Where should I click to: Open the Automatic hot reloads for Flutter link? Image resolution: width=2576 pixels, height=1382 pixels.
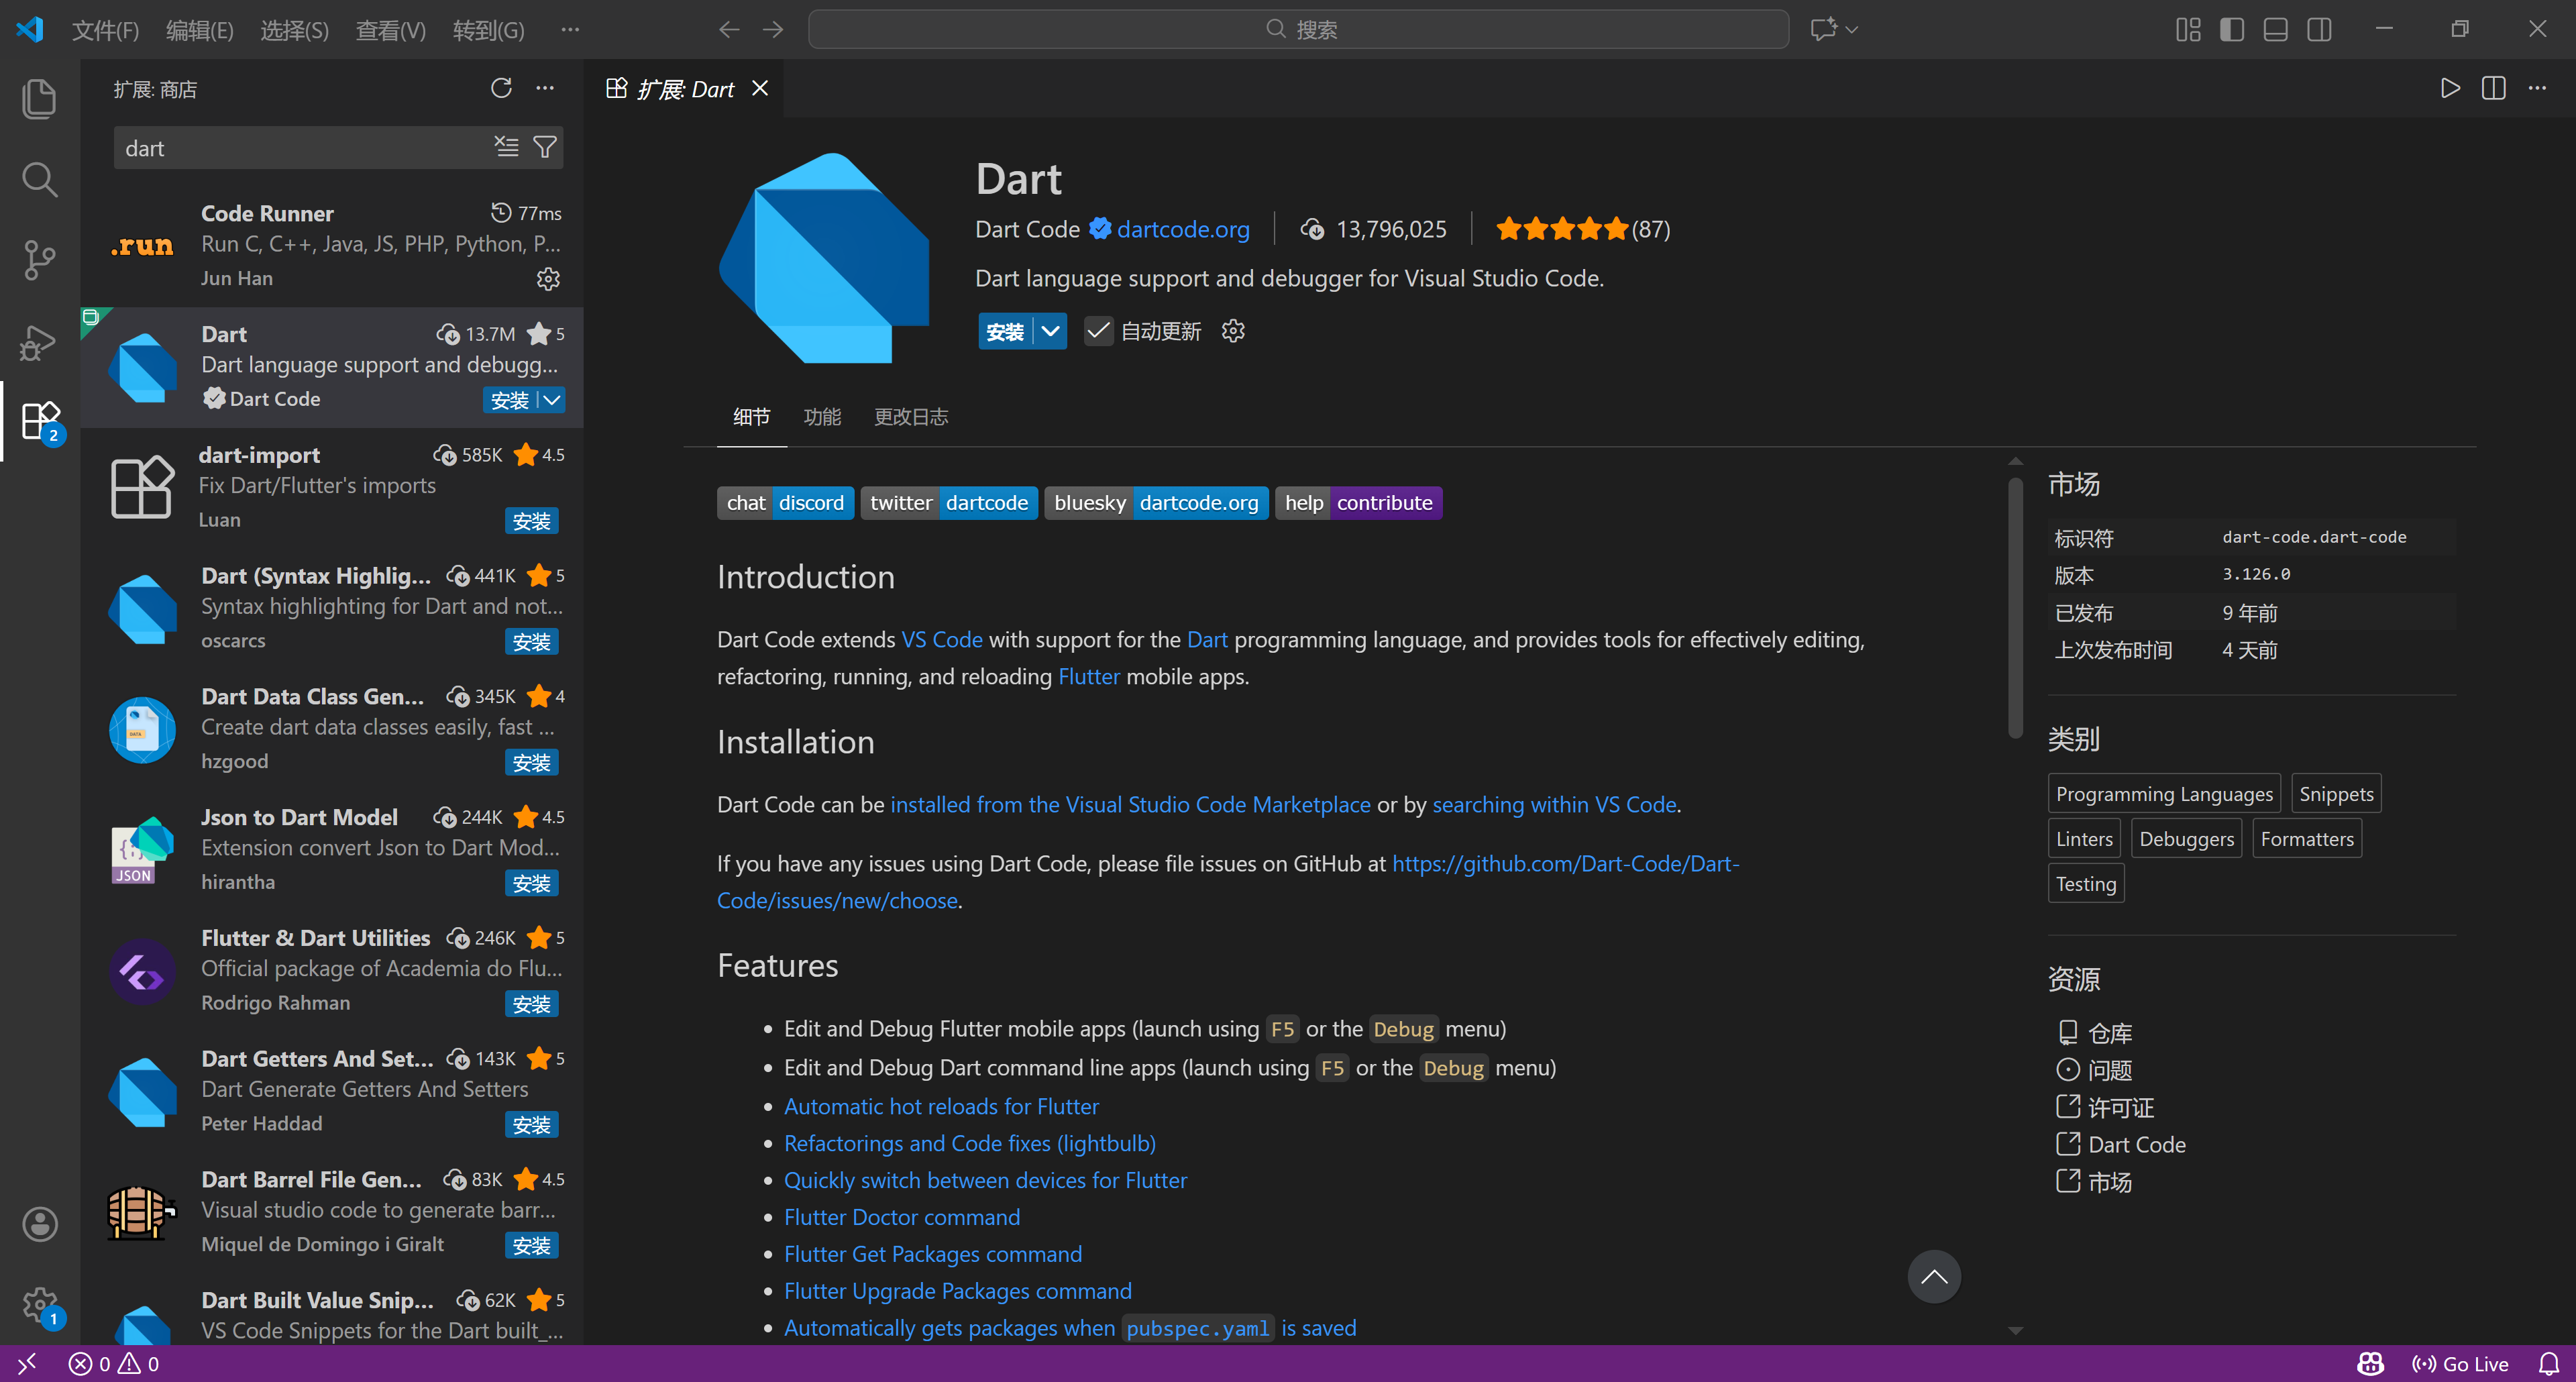(x=940, y=1106)
